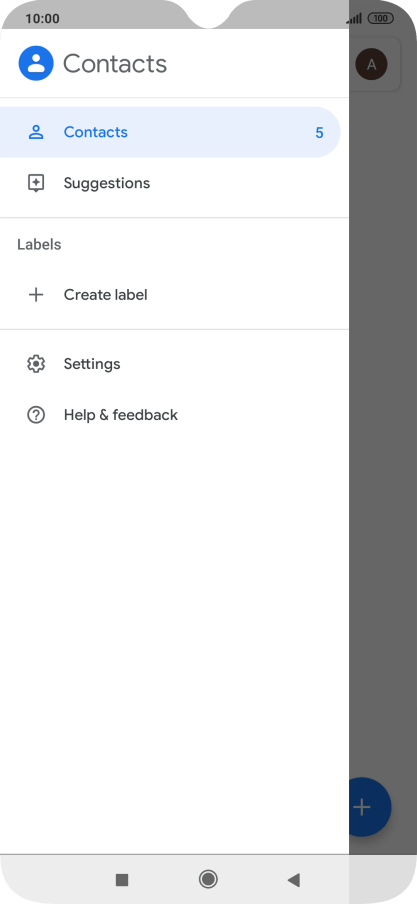Image resolution: width=417 pixels, height=904 pixels.
Task: Open Settings from the drawer
Action: pos(174,364)
